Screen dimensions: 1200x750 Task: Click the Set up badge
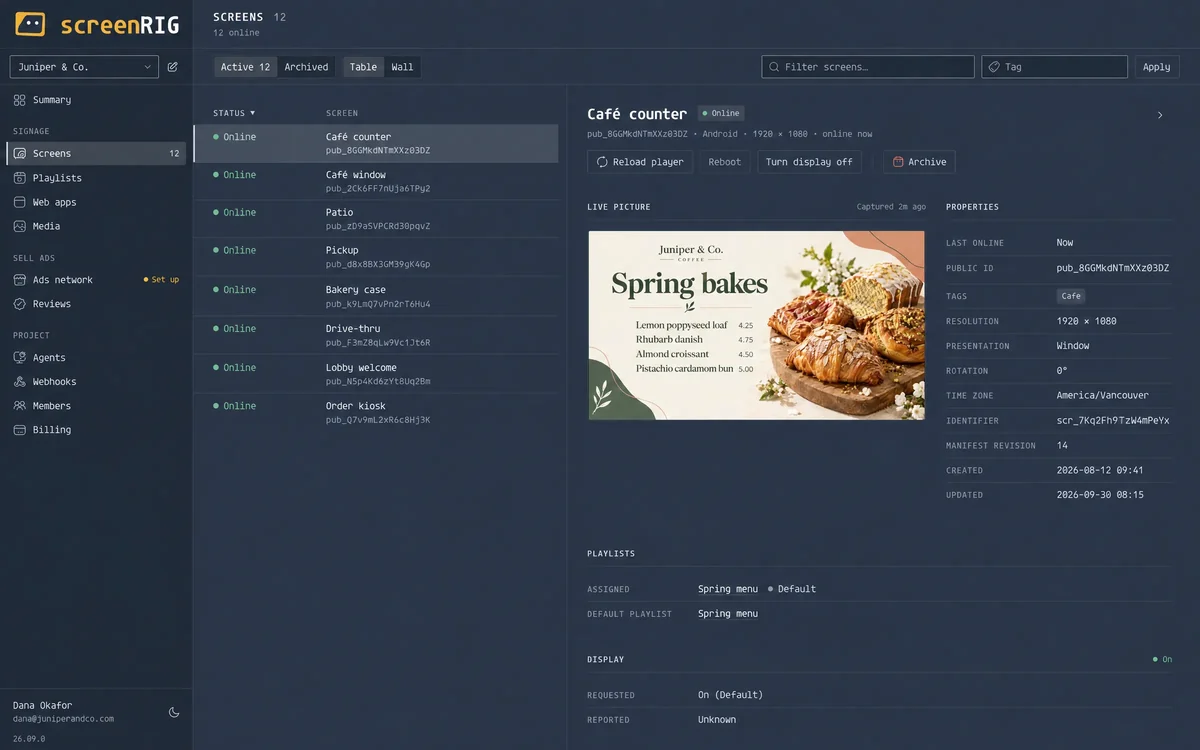(x=162, y=280)
